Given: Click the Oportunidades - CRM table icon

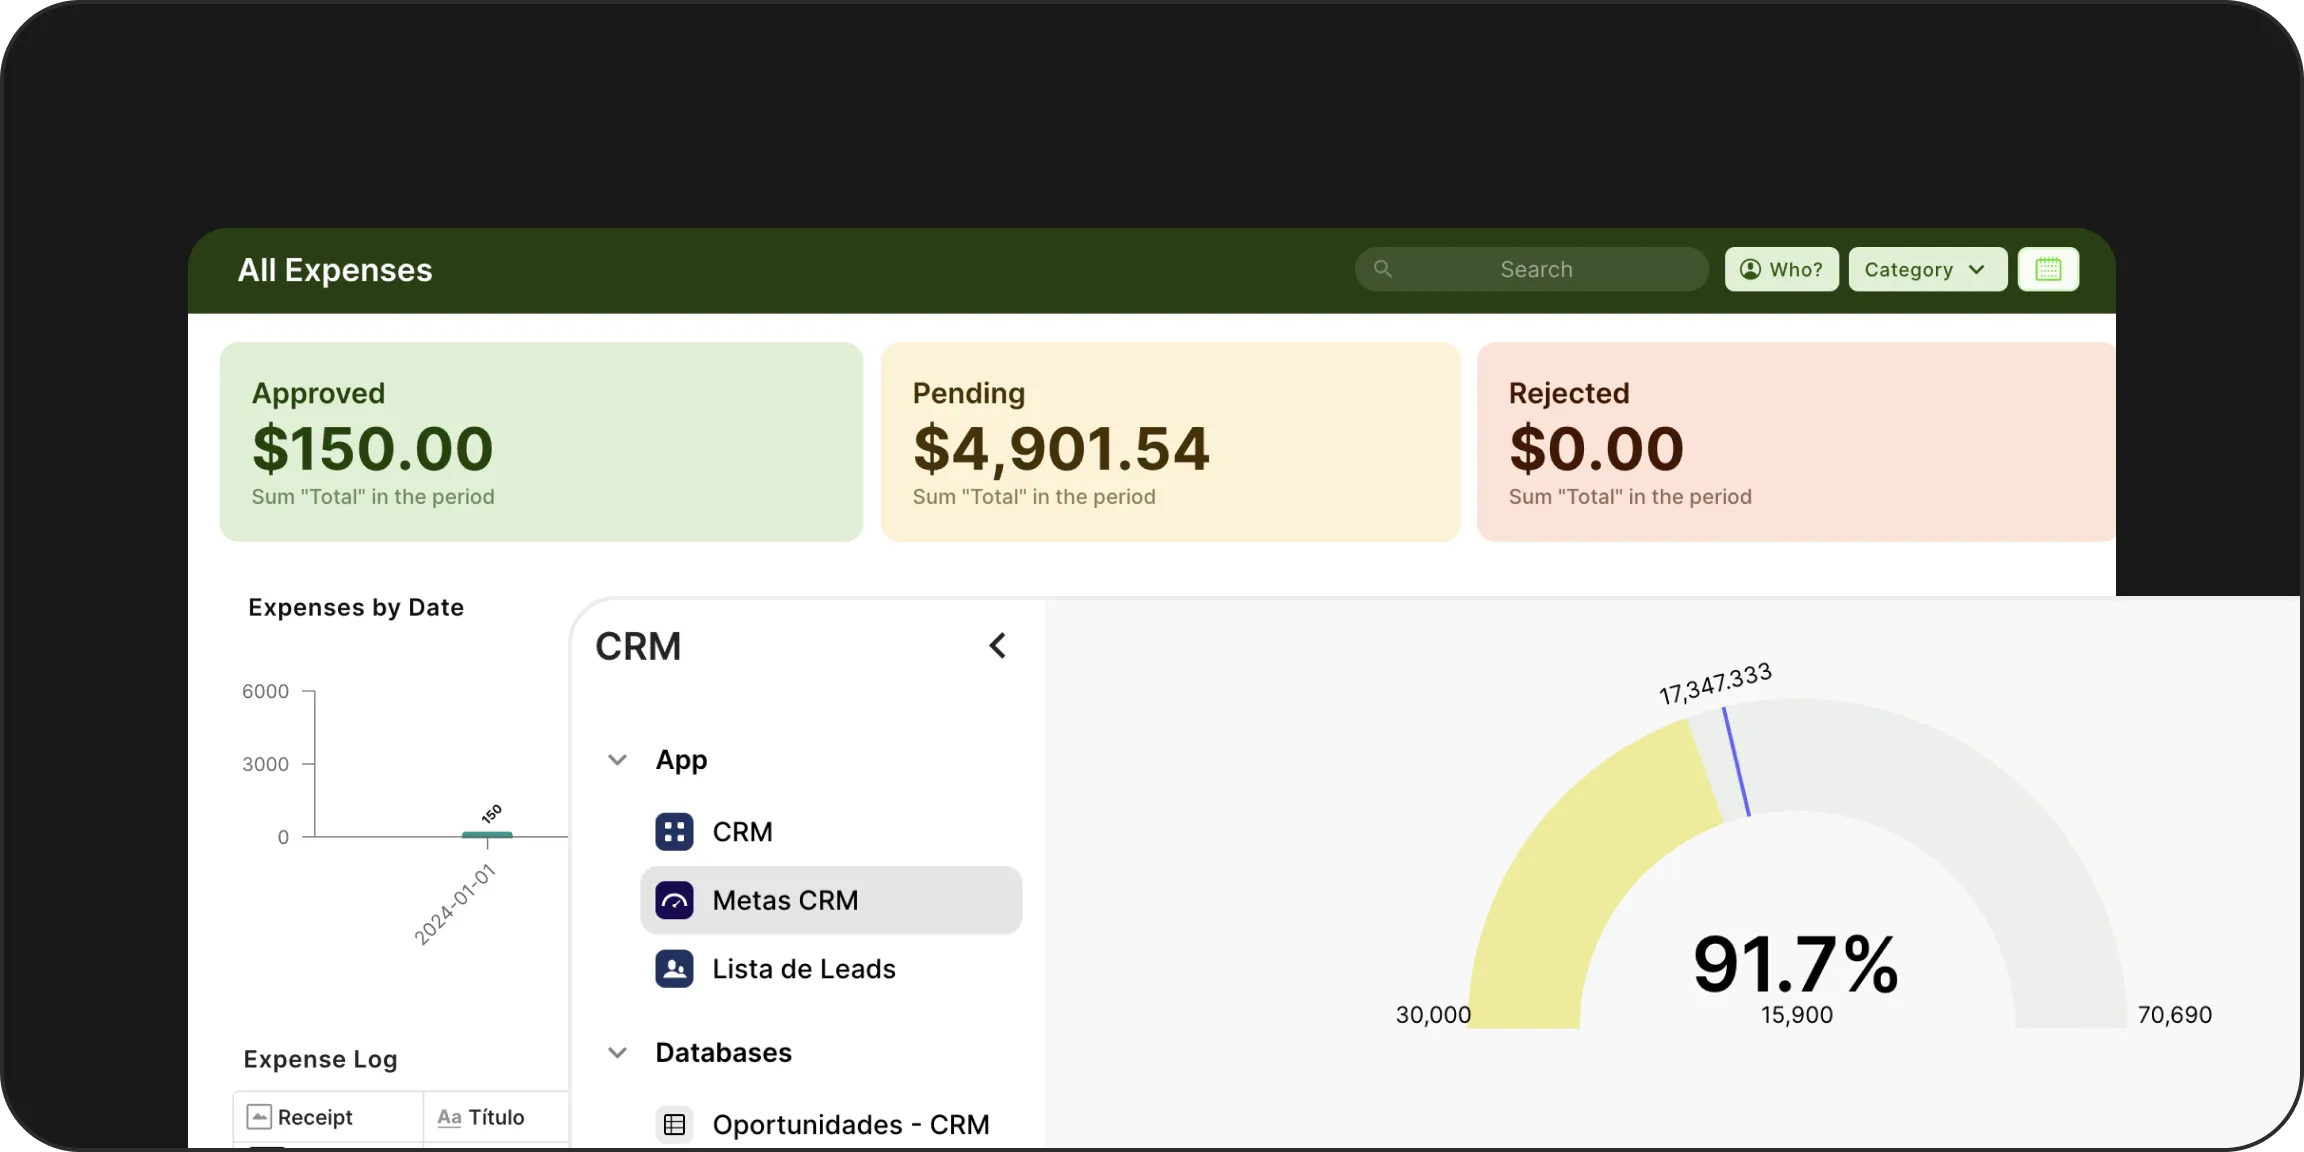Looking at the screenshot, I should pos(675,1123).
